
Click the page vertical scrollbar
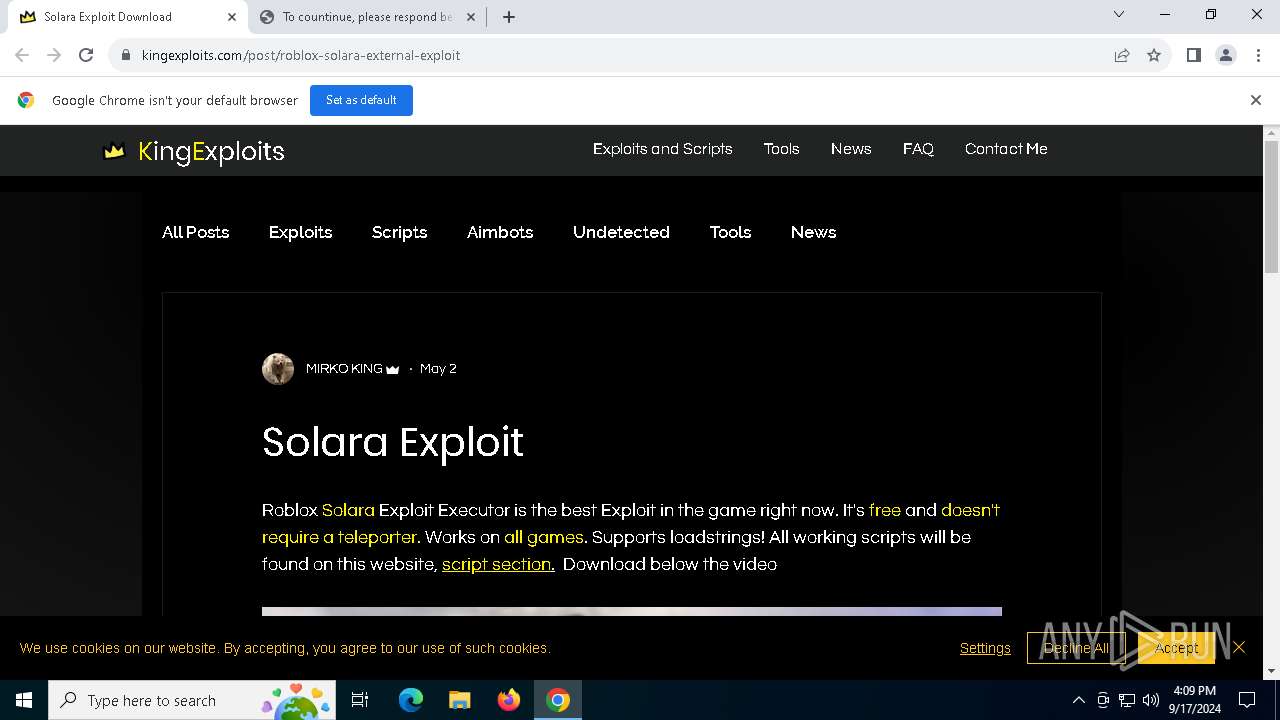coord(1271,206)
